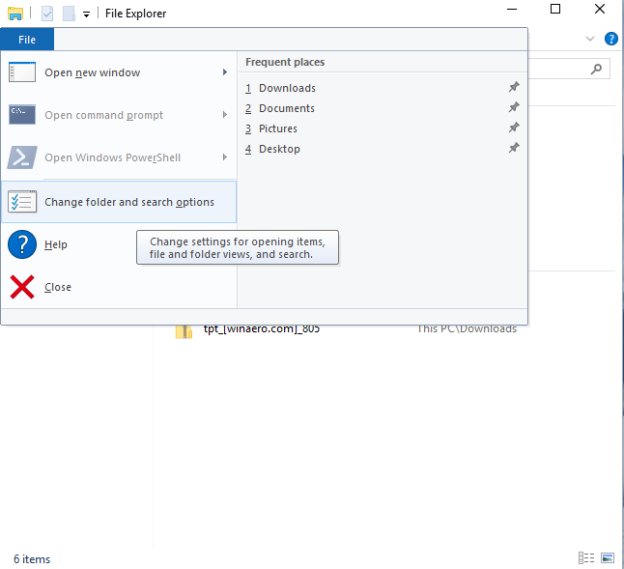Click Frequent places header
Image resolution: width=624 pixels, height=569 pixels.
(285, 62)
